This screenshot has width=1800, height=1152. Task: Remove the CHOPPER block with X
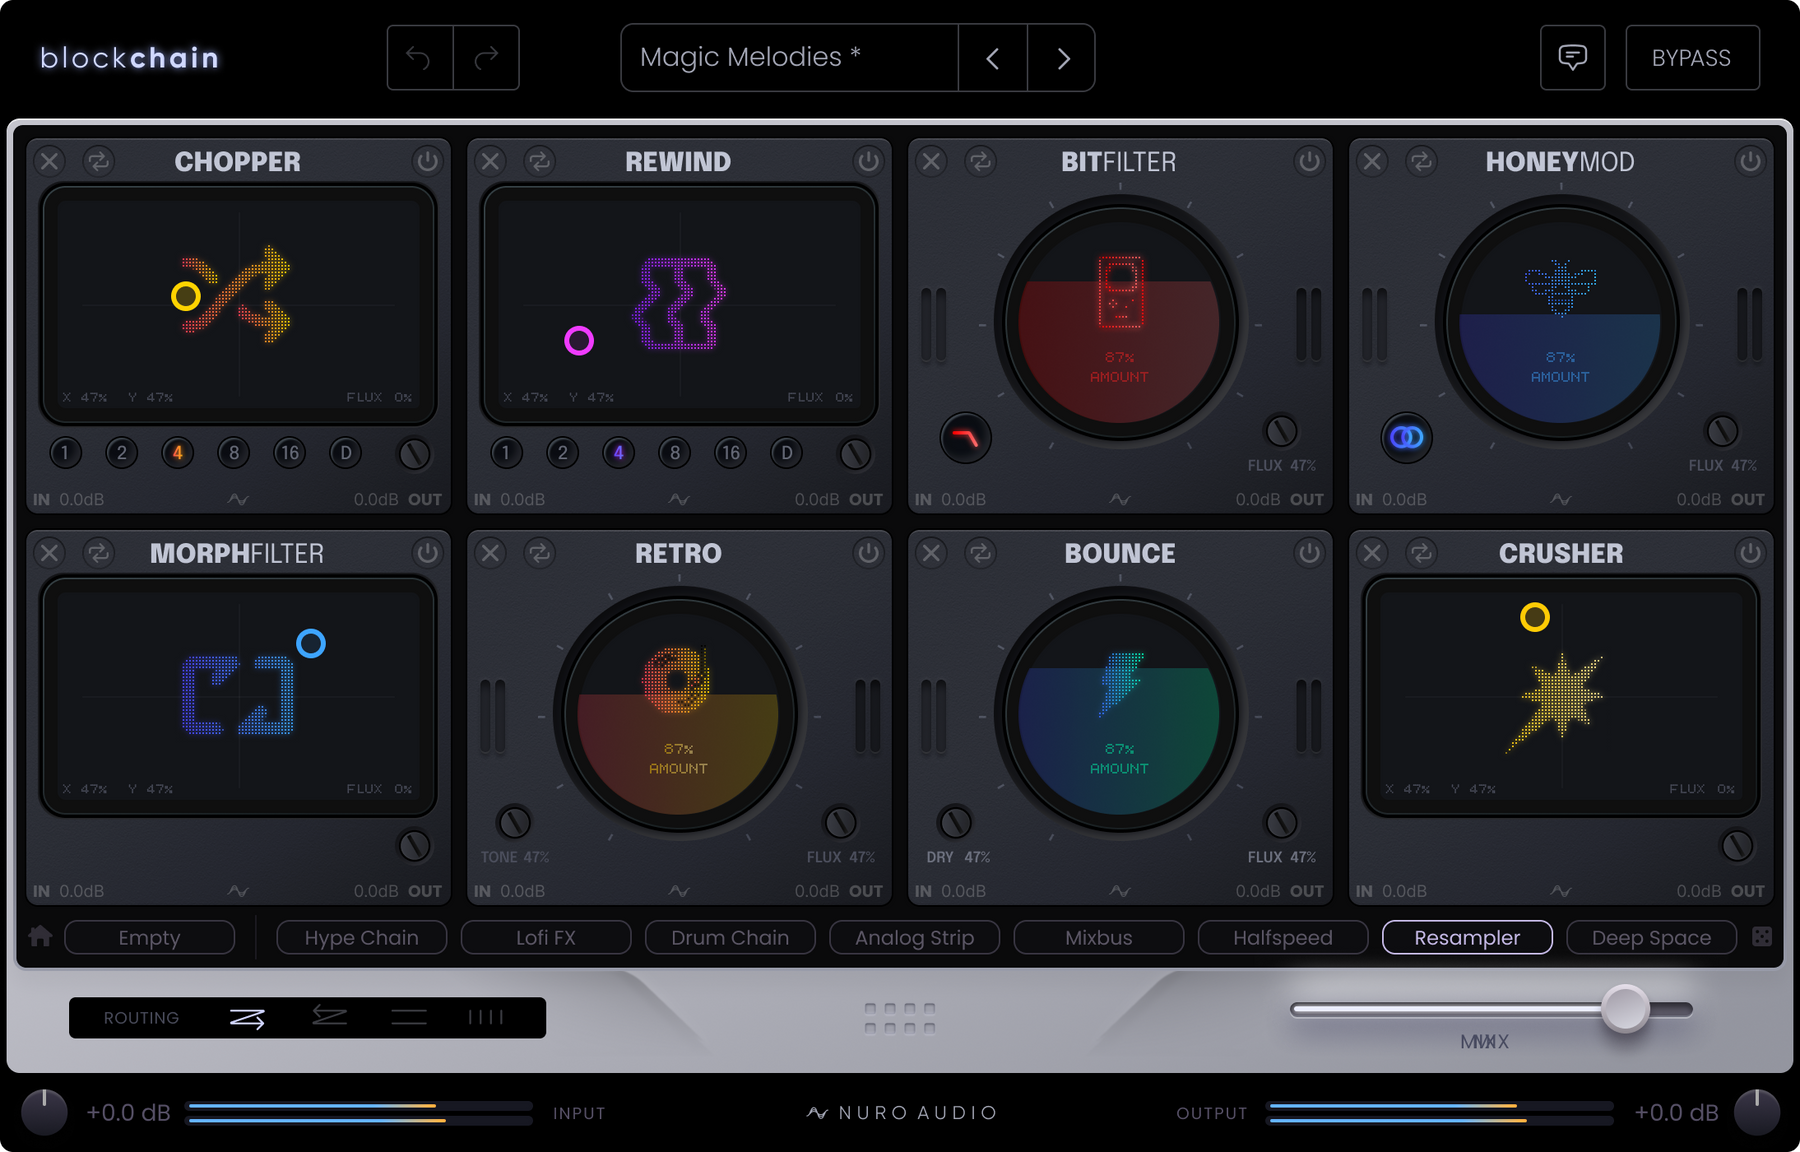point(49,161)
